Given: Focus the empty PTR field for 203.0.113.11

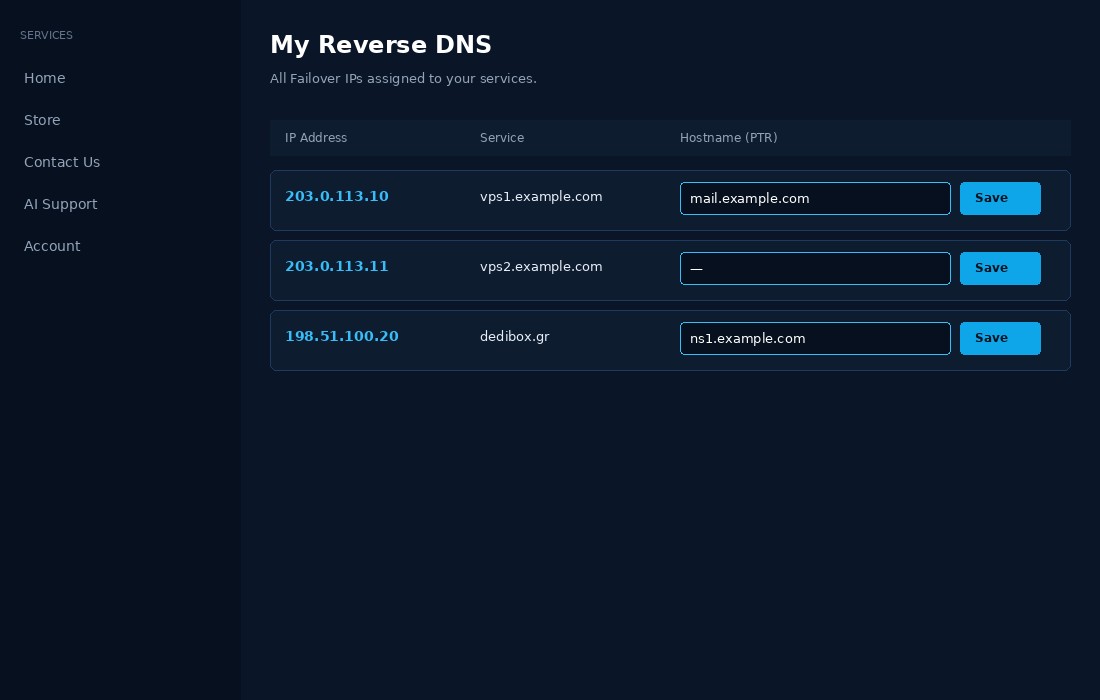Looking at the screenshot, I should pos(815,269).
